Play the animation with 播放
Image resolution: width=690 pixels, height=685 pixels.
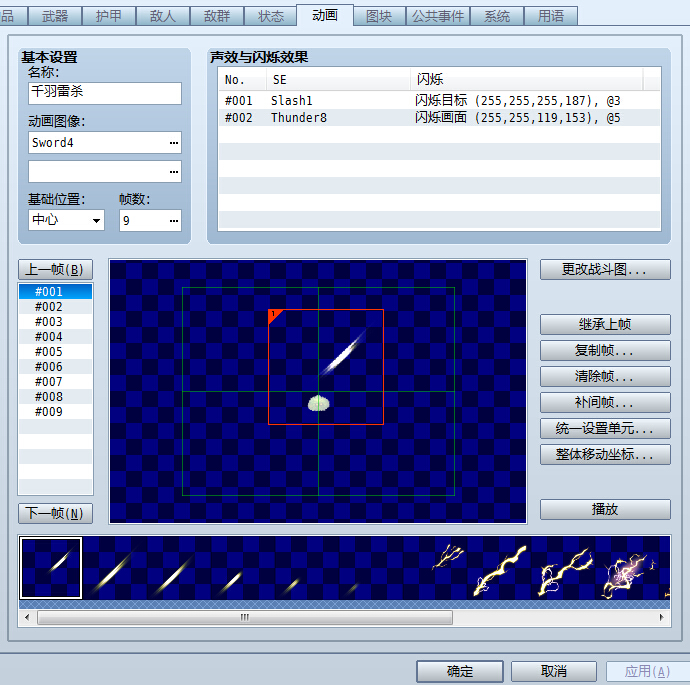coord(605,509)
